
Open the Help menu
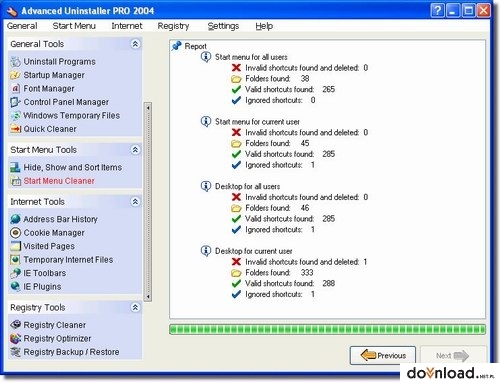(264, 26)
